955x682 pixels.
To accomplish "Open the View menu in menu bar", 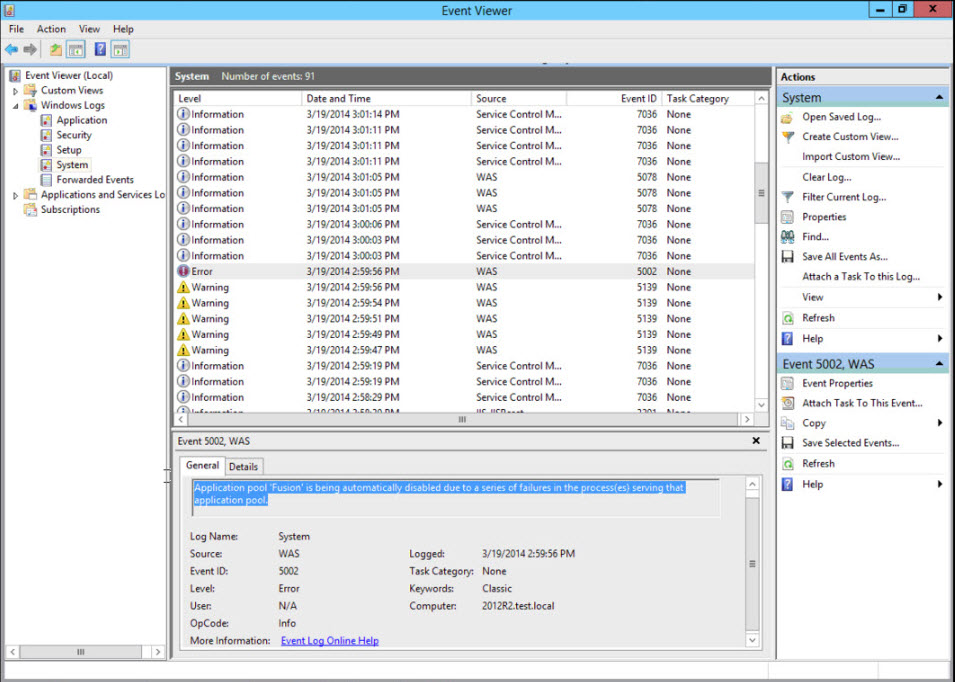I will pyautogui.click(x=89, y=29).
